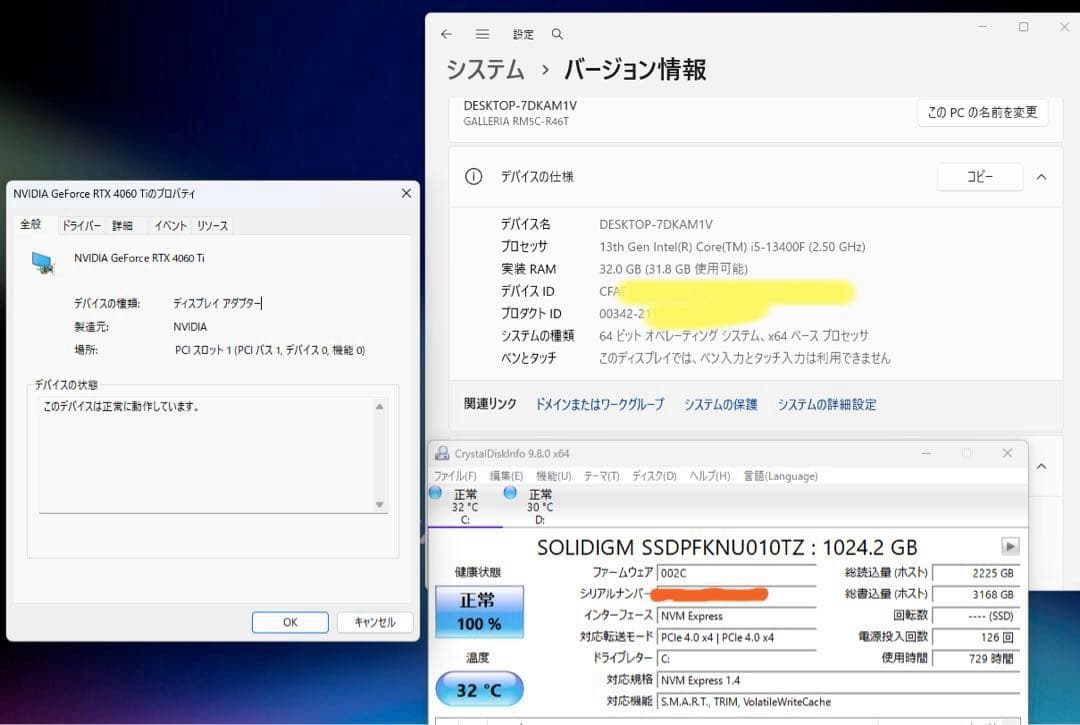Open 編集(E) menu in CrystalDiskInfo
Image resolution: width=1080 pixels, height=725 pixels.
[x=506, y=476]
